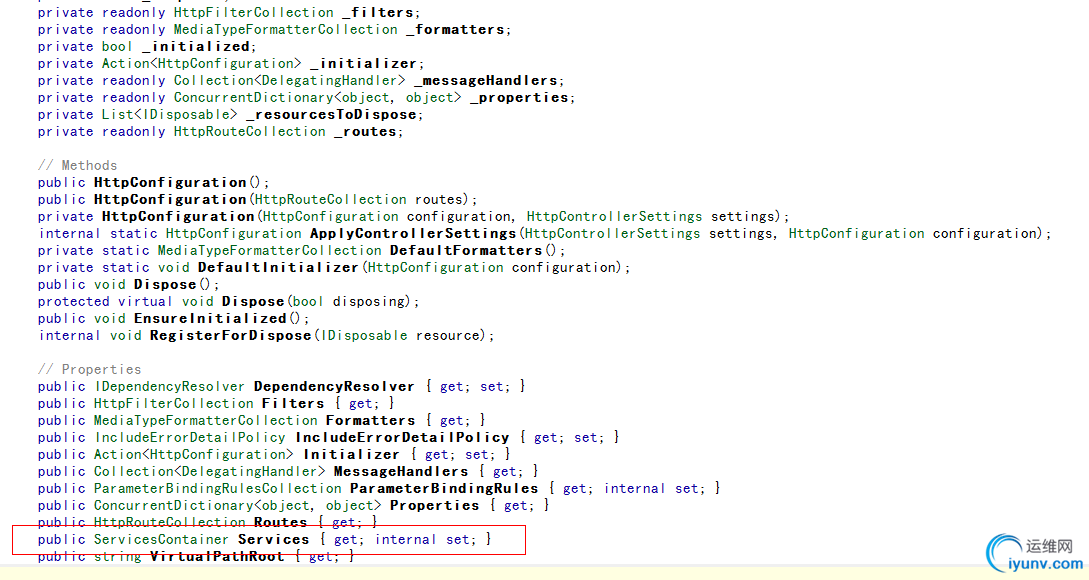
Task: Open the DefaultInitializer method
Action: pos(278,267)
